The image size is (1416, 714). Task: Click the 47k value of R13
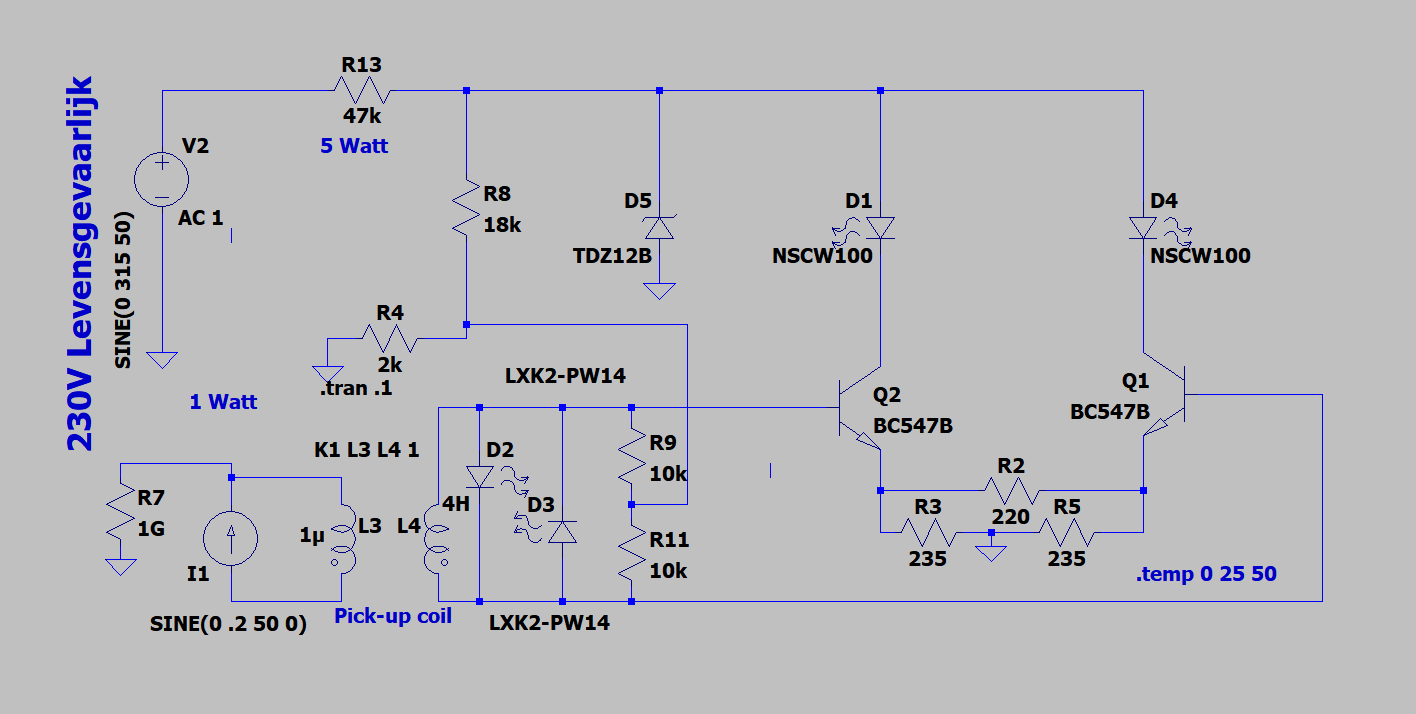[363, 115]
